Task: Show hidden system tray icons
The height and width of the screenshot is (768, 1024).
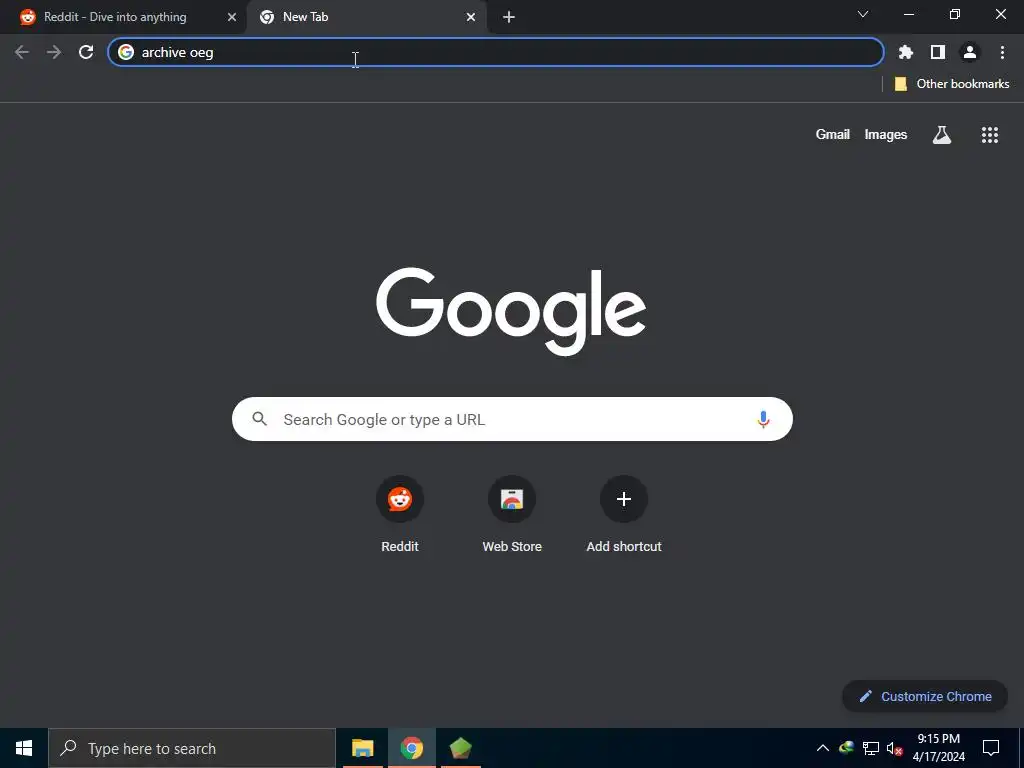Action: pos(823,748)
